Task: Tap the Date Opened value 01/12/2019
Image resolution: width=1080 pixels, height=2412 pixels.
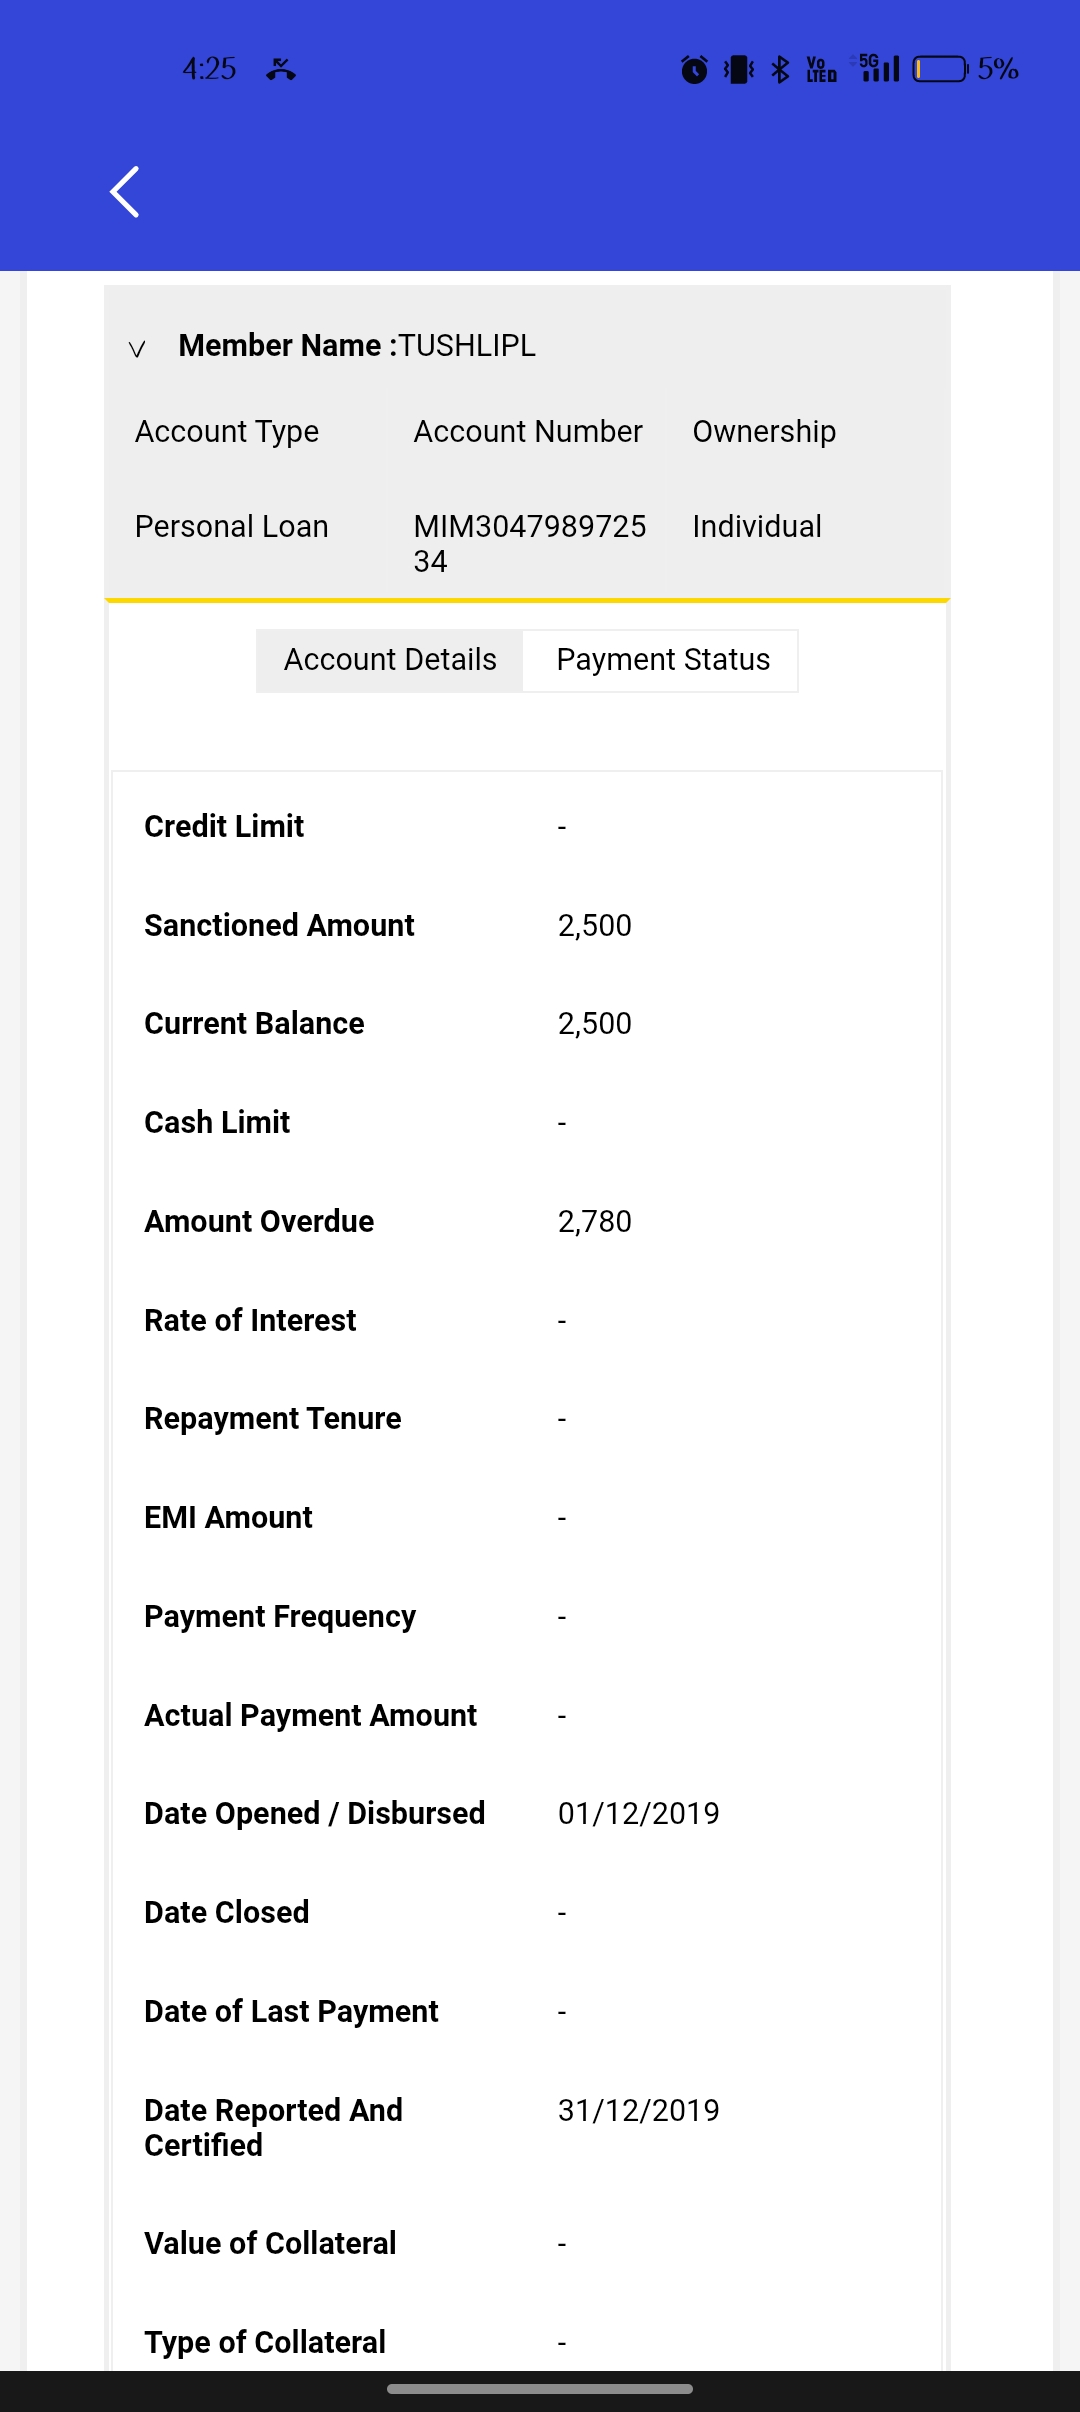Action: click(x=638, y=1813)
